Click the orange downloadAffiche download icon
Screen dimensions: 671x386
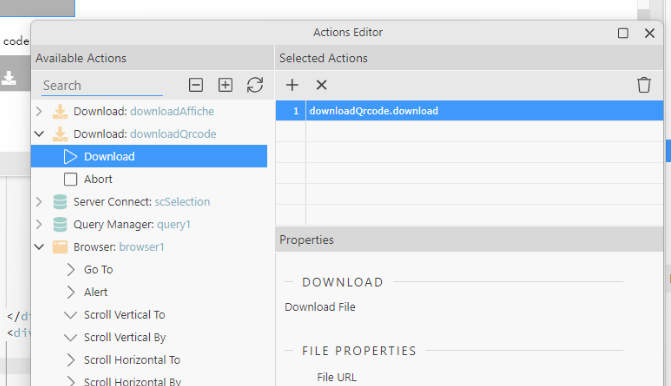click(60, 111)
